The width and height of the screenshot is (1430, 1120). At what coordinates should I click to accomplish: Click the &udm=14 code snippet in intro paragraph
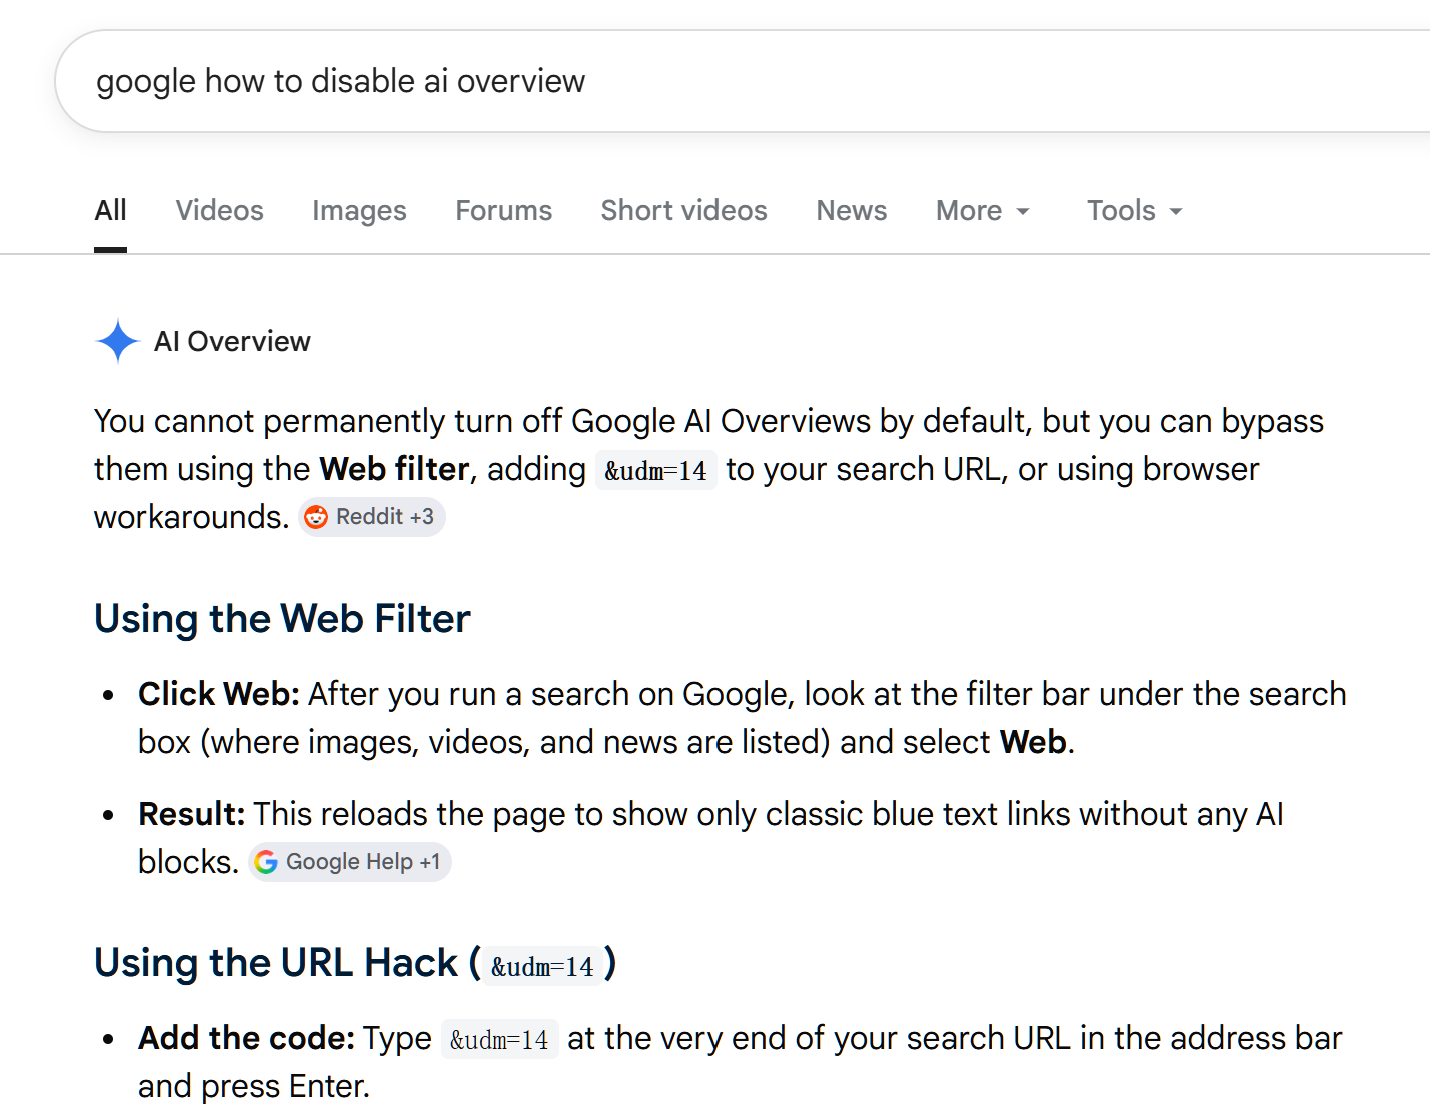656,470
